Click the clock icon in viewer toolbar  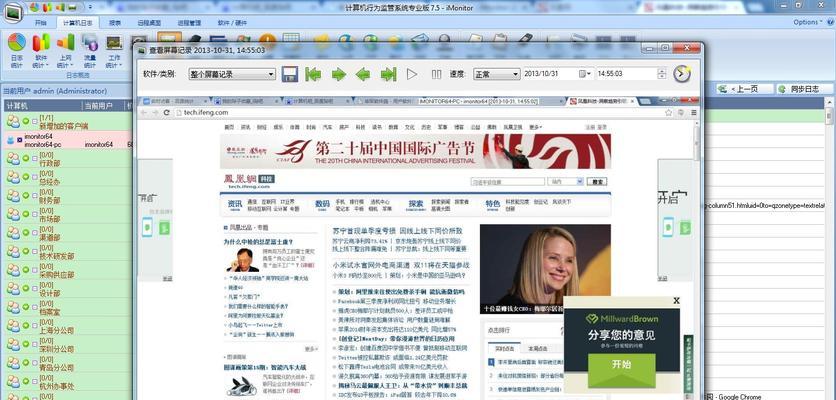tap(681, 74)
